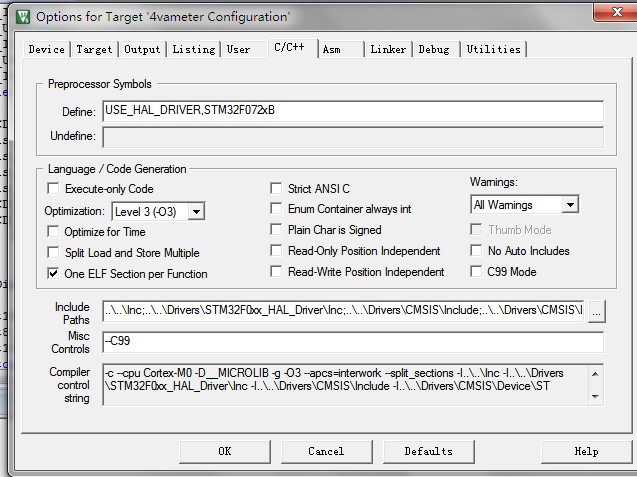The width and height of the screenshot is (637, 477).
Task: Click the OK button
Action: click(x=225, y=451)
